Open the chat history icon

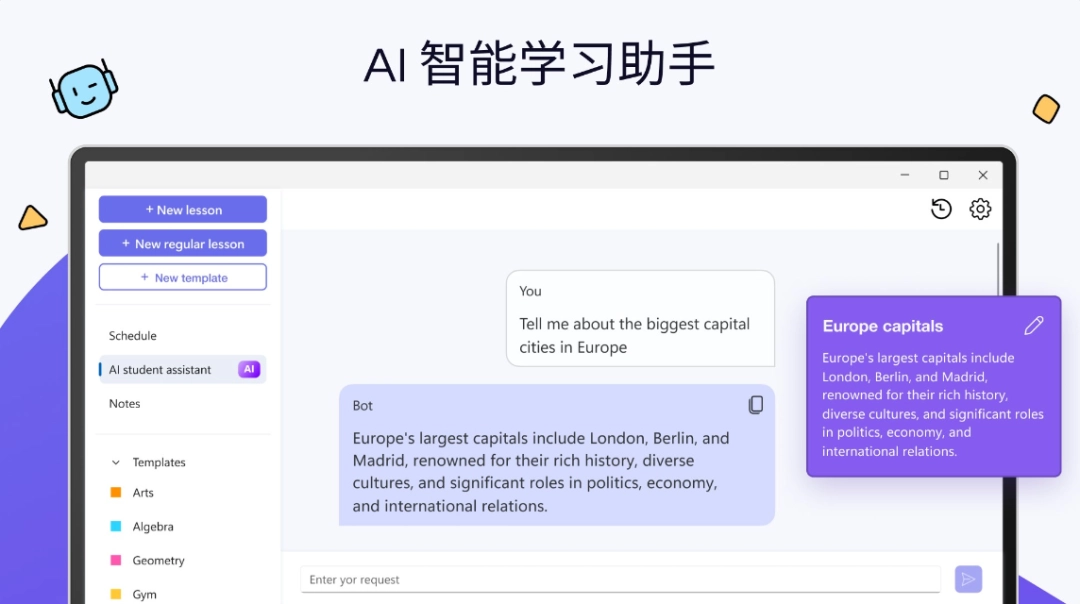coord(941,208)
